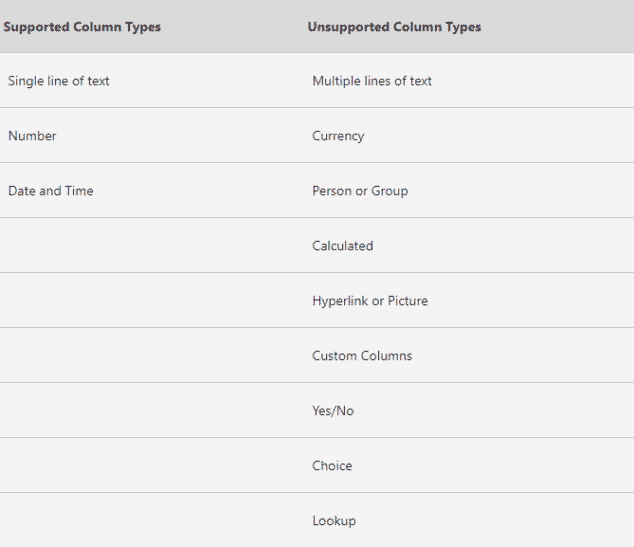Click empty supported cell beside Choice
The height and width of the screenshot is (547, 634).
coord(152,465)
